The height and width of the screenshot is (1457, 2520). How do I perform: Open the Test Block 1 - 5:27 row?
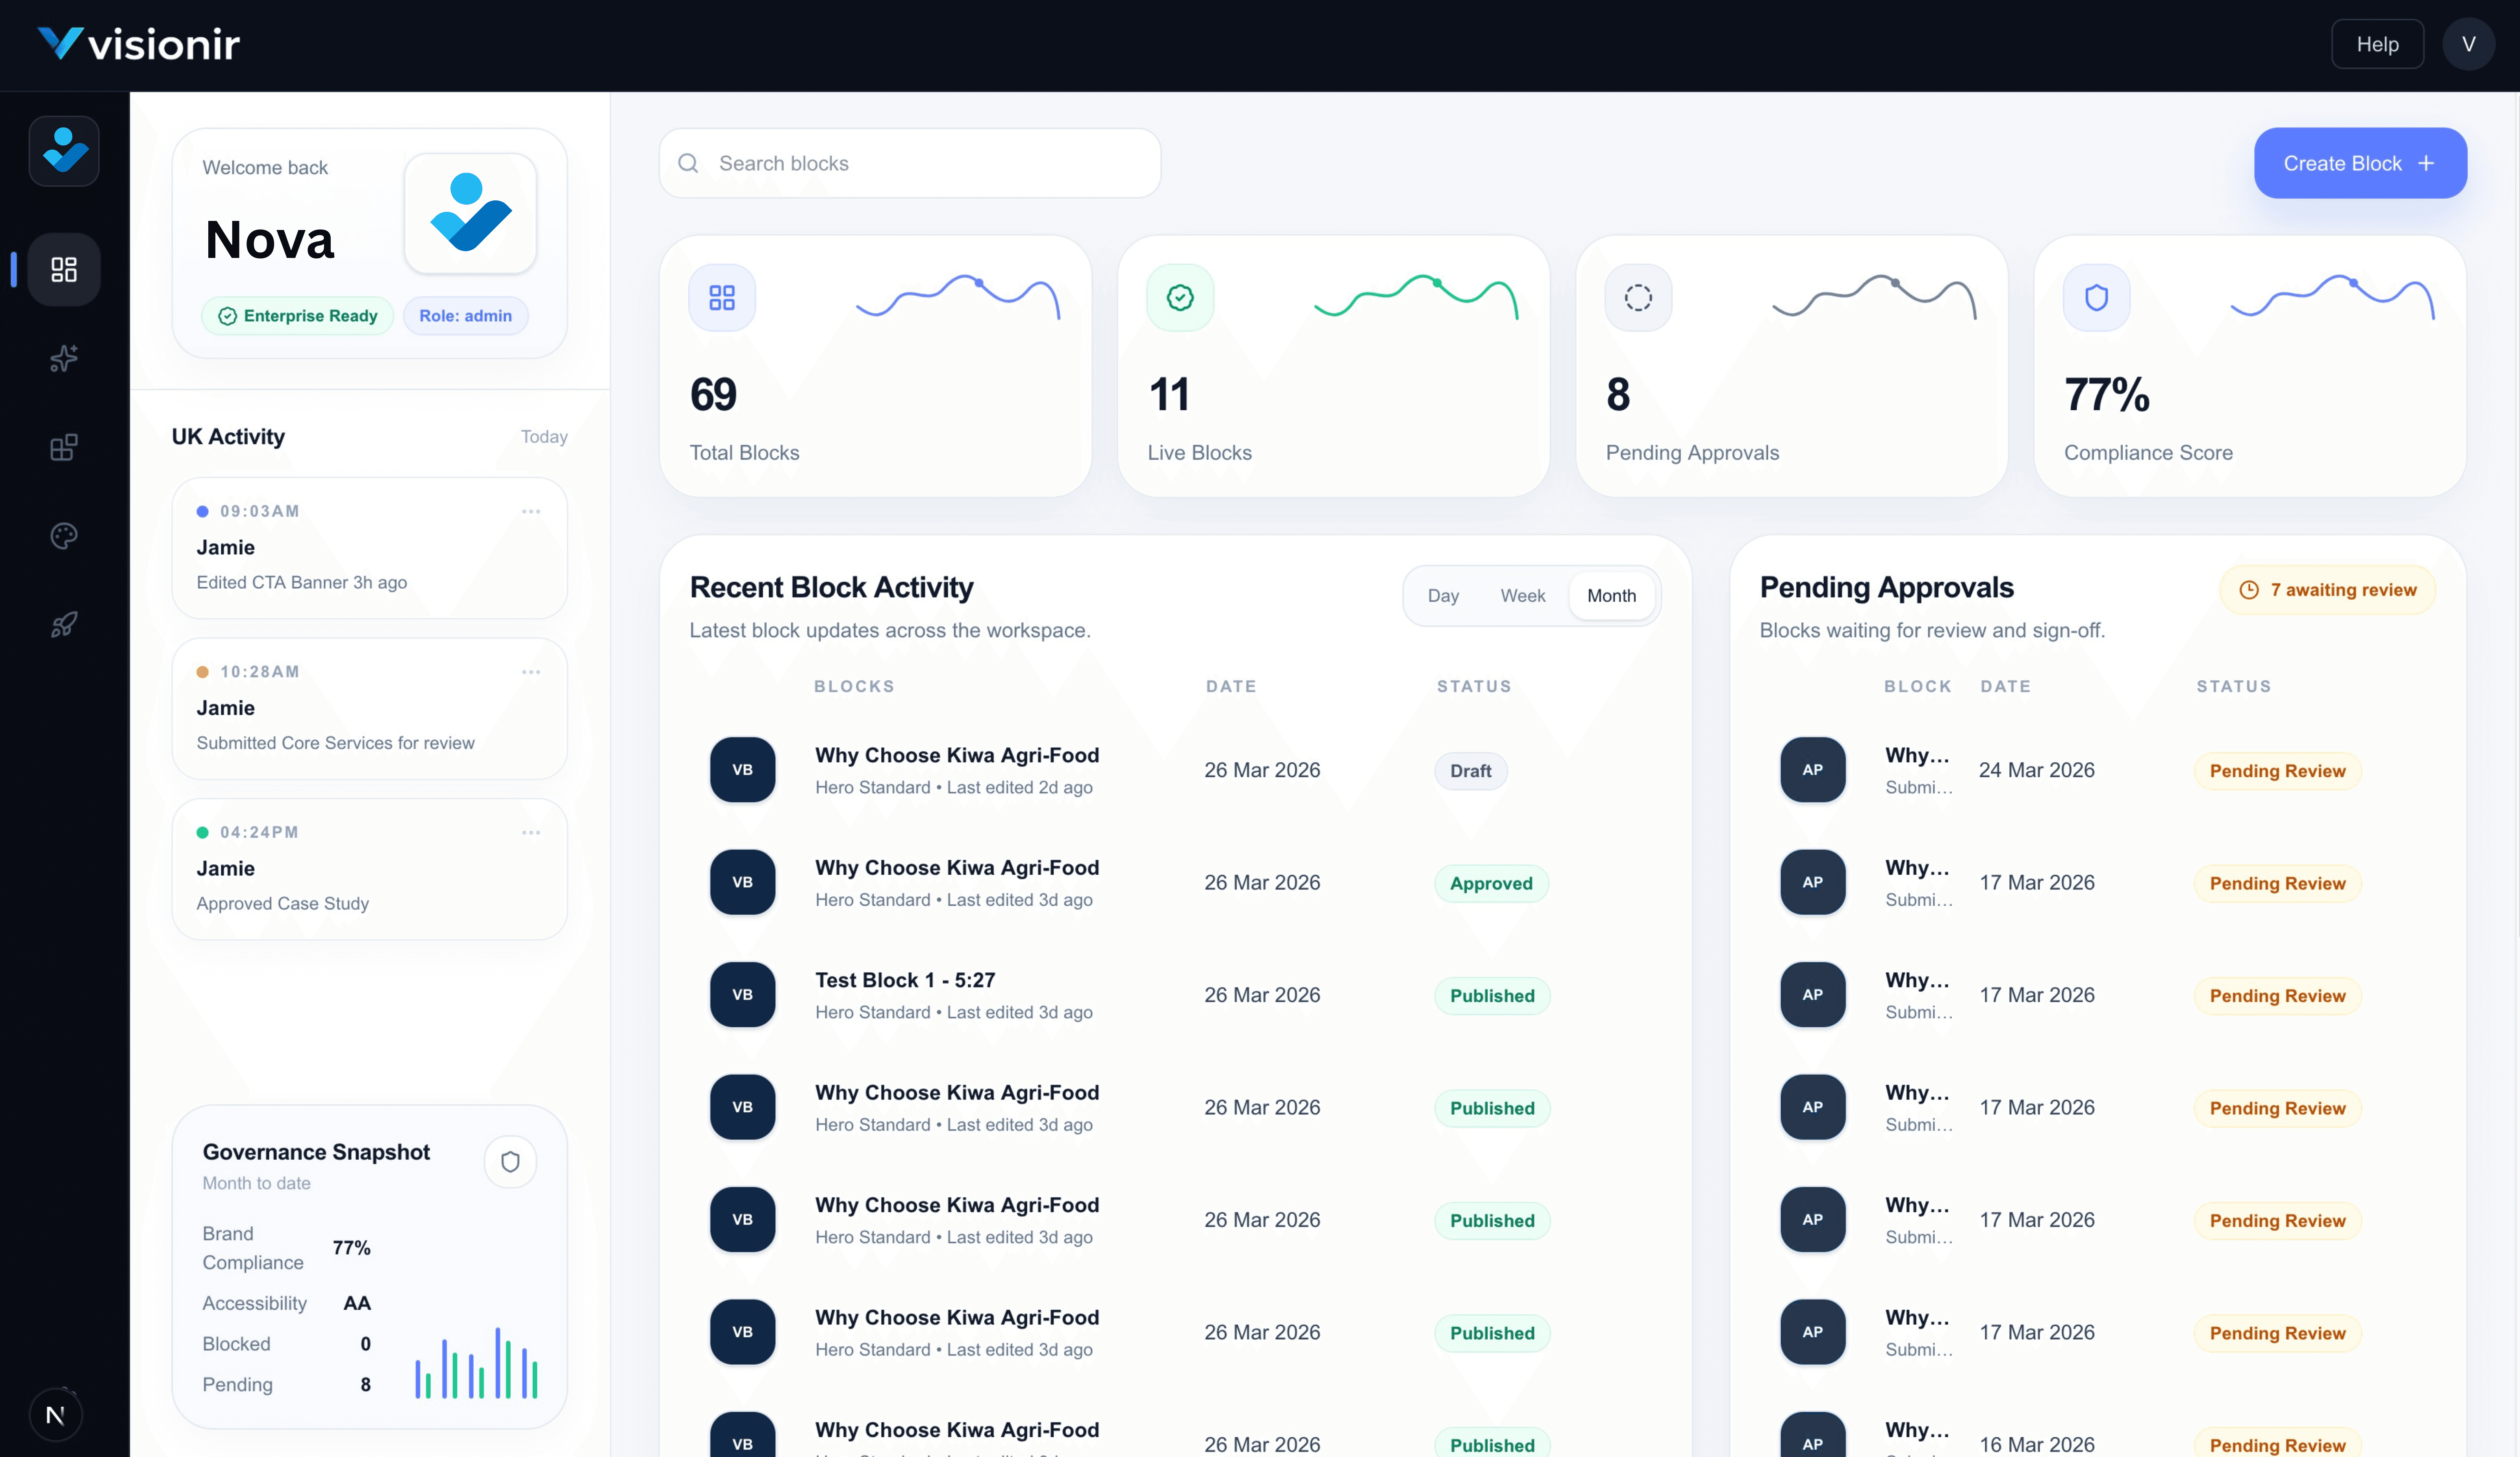[x=904, y=980]
